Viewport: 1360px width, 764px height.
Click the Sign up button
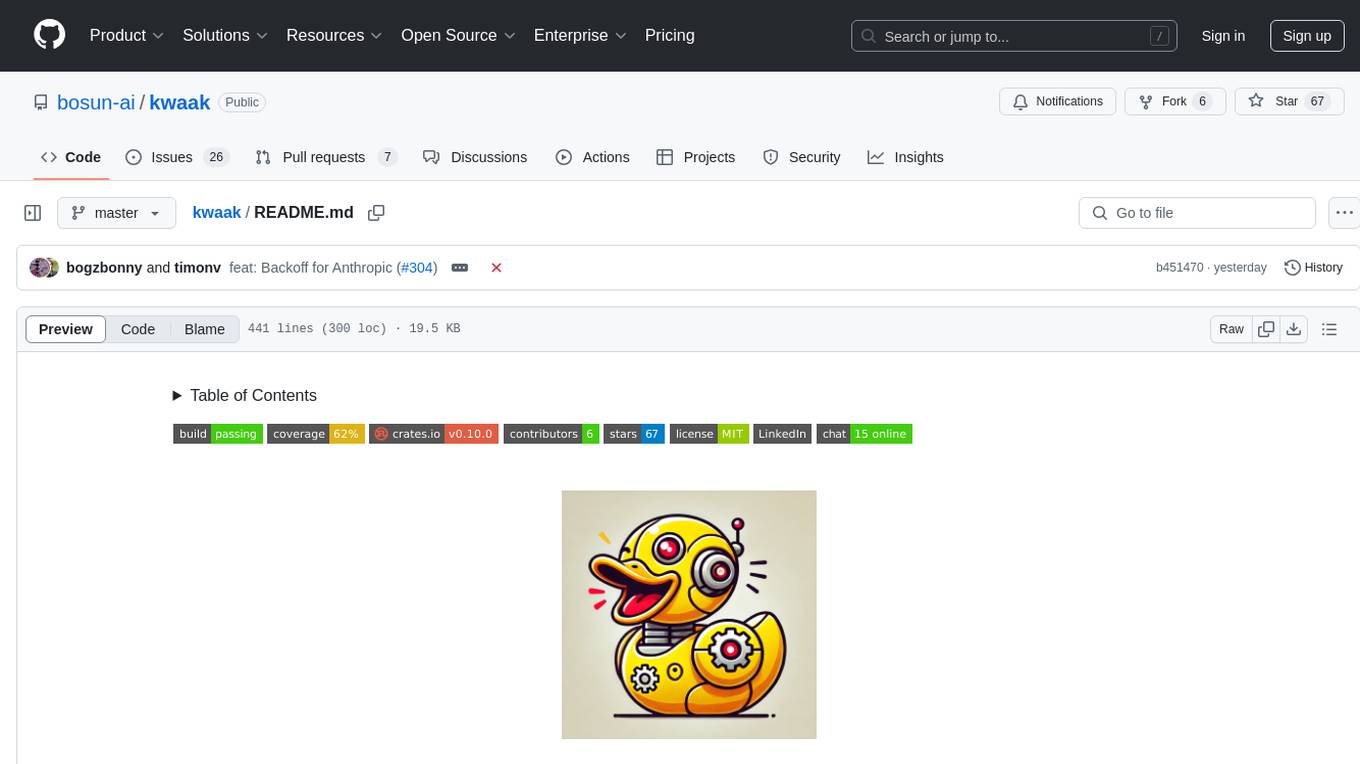pos(1307,36)
